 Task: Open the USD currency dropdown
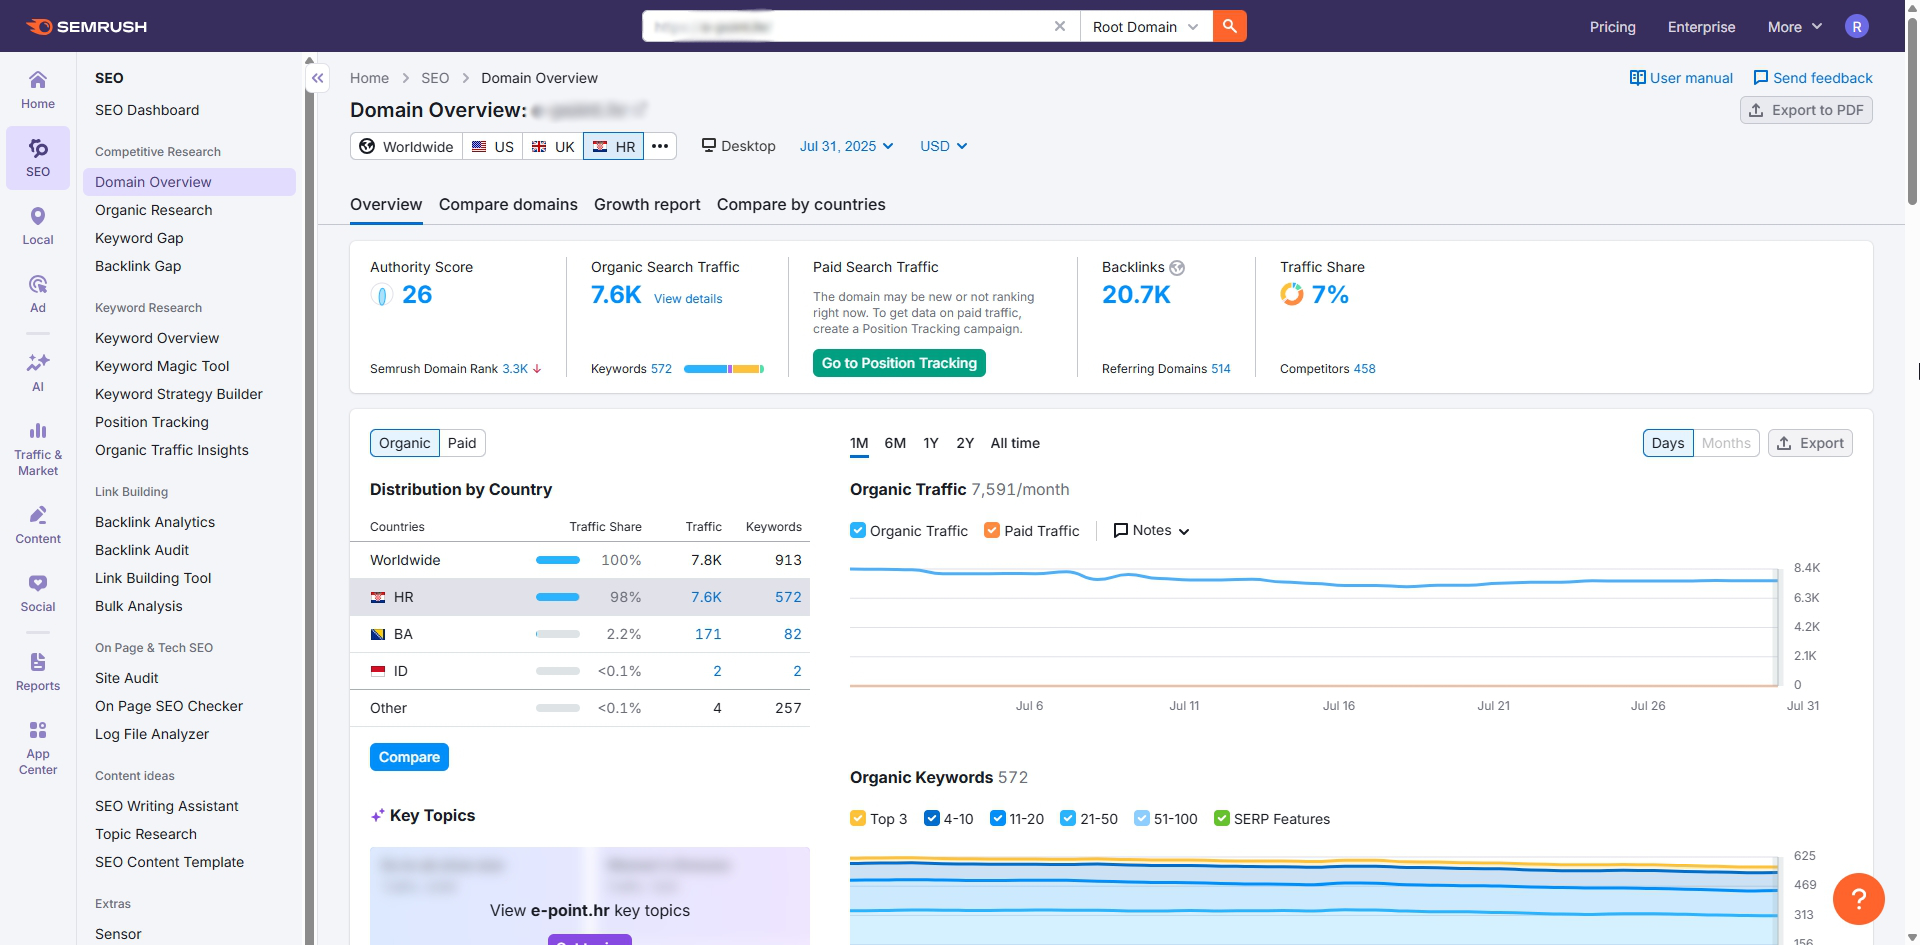tap(944, 146)
